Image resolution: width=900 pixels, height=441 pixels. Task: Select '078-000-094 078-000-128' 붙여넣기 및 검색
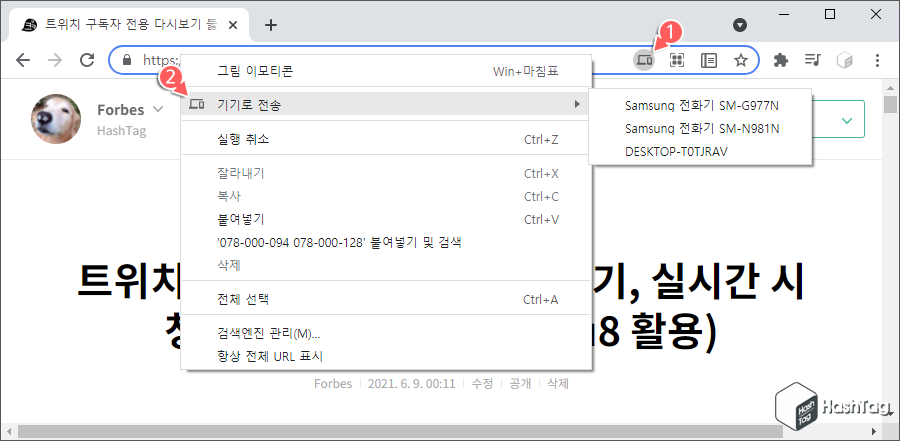(386, 242)
